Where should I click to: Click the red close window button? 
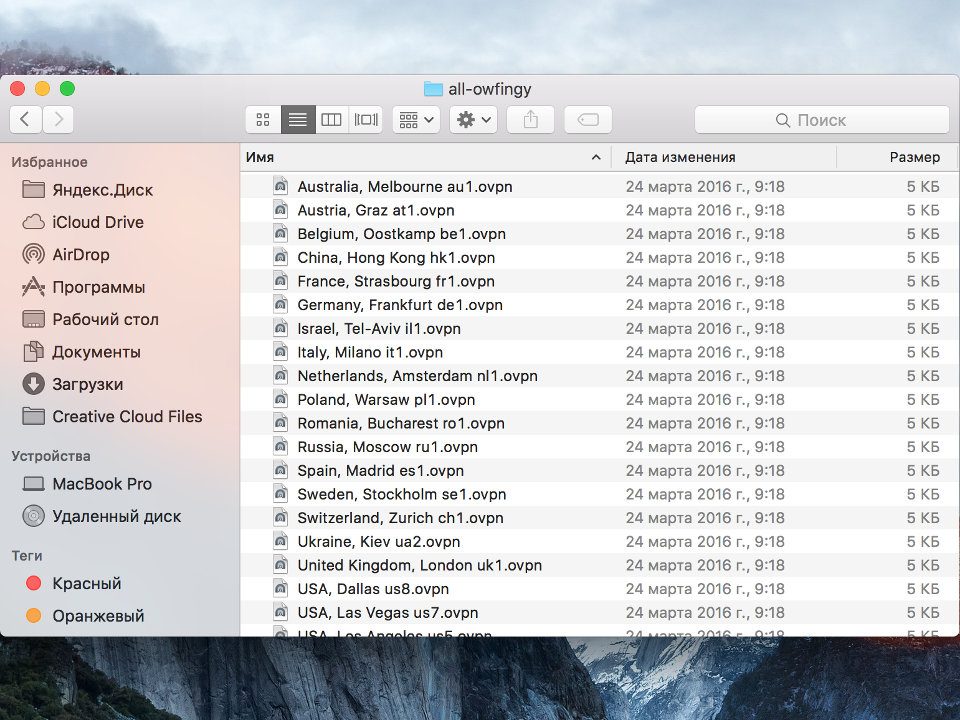point(18,89)
